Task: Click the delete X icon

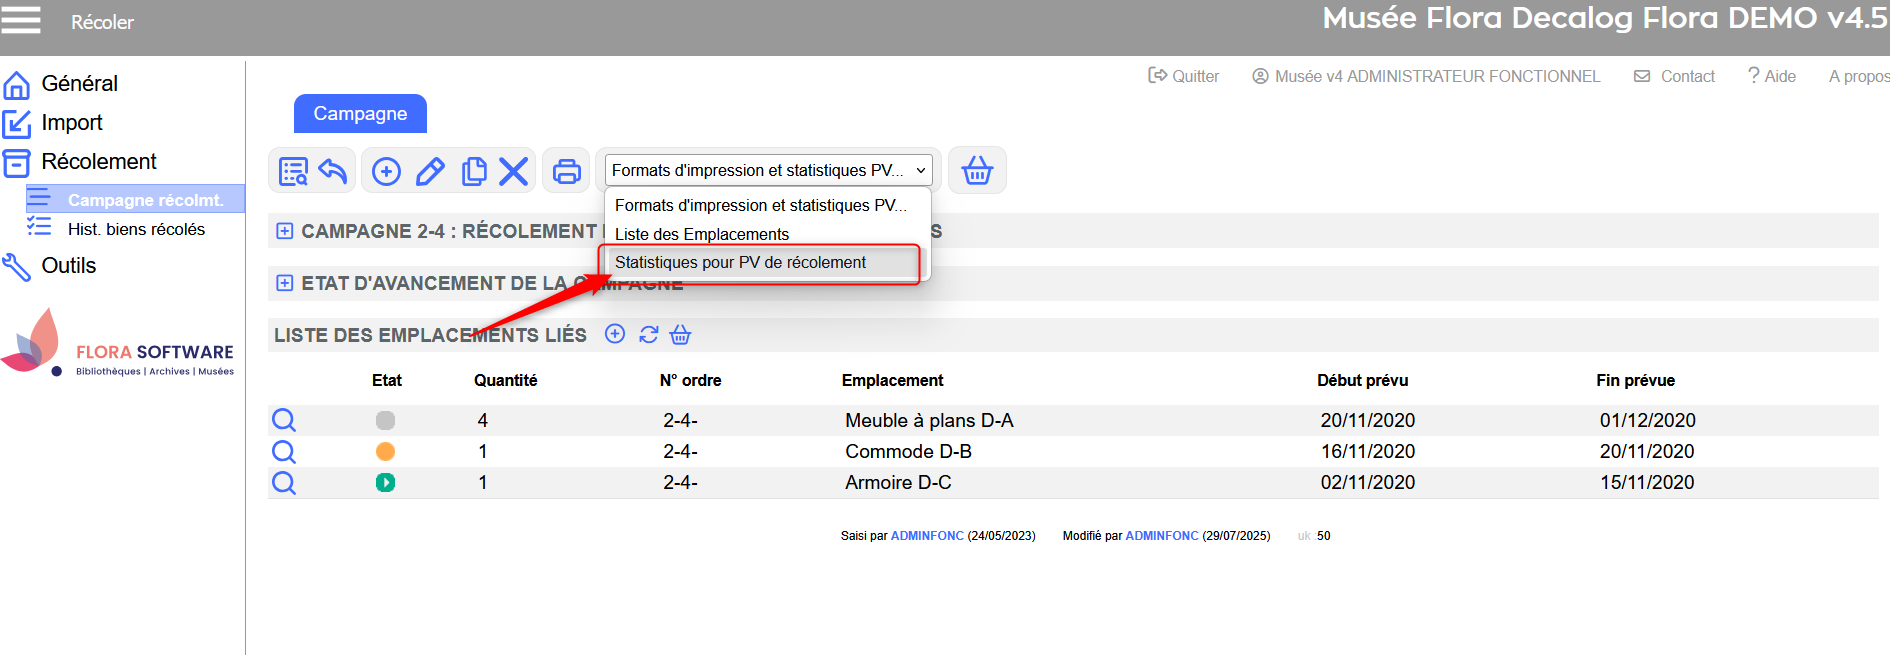Action: pos(513,171)
